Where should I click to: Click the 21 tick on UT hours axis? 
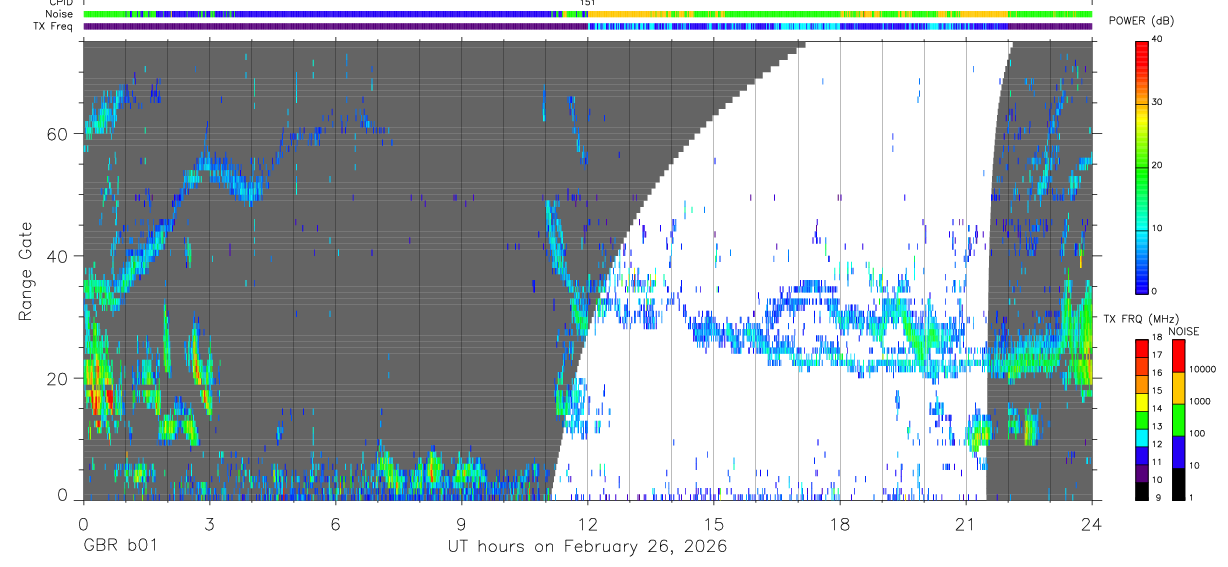pos(966,523)
